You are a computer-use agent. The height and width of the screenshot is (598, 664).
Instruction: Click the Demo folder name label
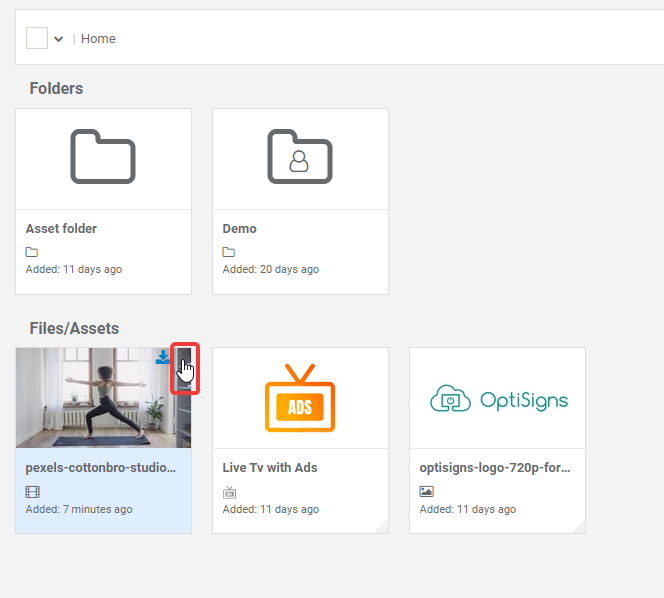[239, 229]
